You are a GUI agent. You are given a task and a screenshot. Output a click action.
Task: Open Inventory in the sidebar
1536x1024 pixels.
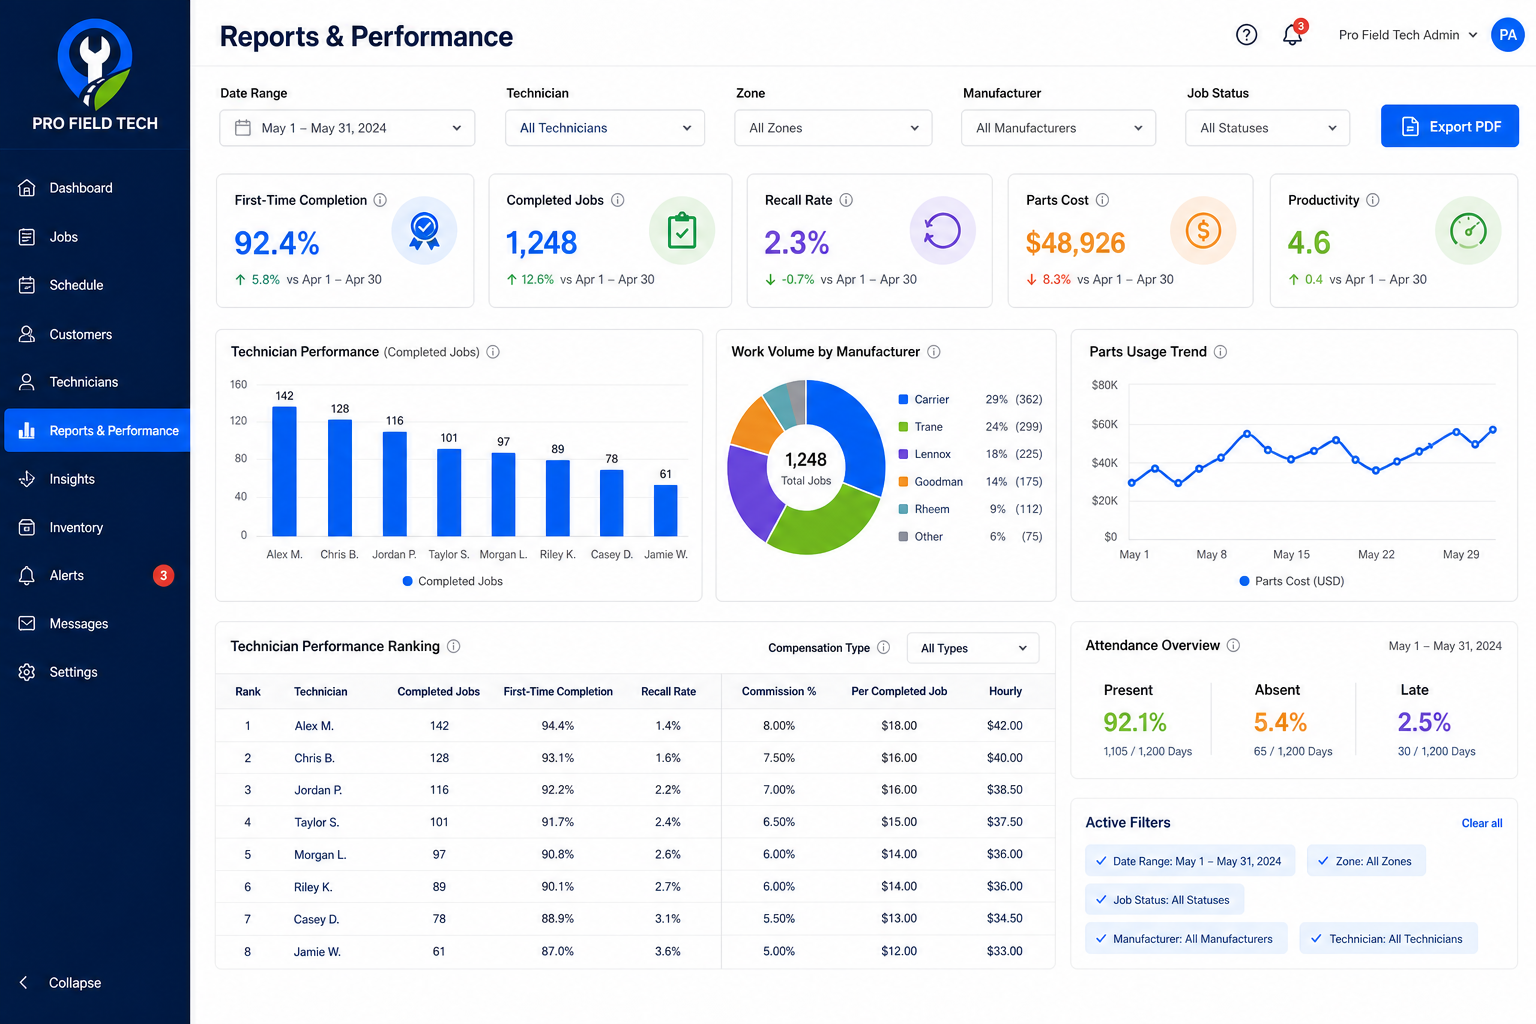[x=95, y=527]
